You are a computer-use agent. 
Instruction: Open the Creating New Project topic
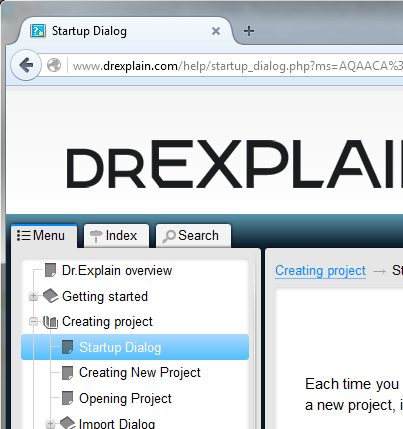point(140,373)
